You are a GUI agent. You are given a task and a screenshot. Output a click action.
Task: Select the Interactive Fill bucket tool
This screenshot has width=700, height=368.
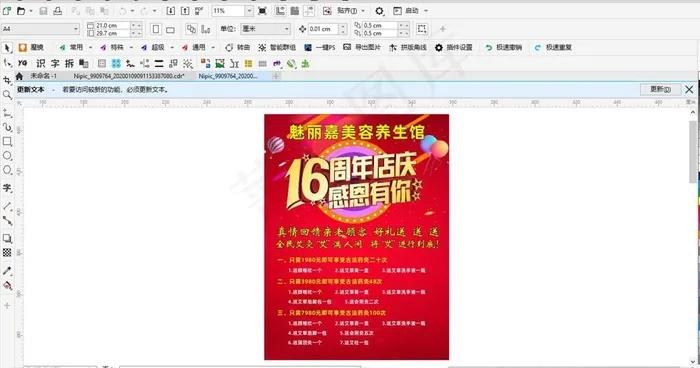coord(7,286)
